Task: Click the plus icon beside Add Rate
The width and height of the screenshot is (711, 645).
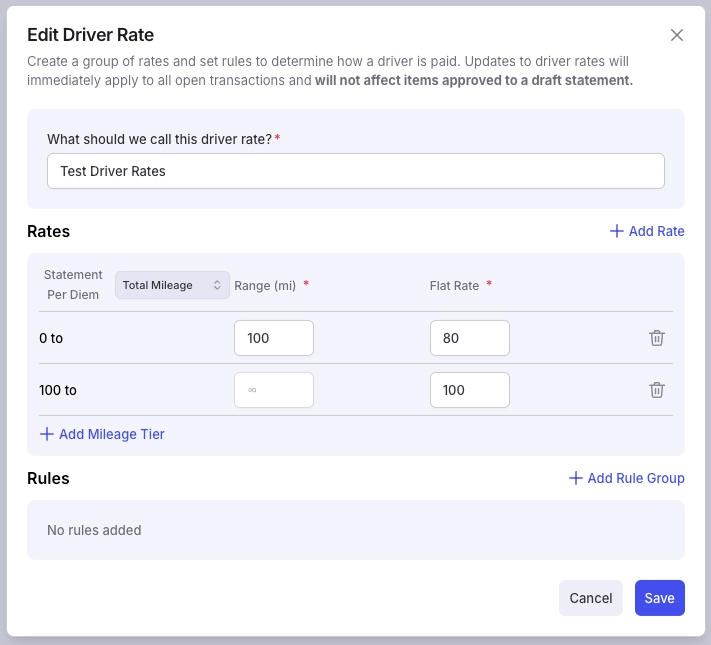Action: (617, 231)
